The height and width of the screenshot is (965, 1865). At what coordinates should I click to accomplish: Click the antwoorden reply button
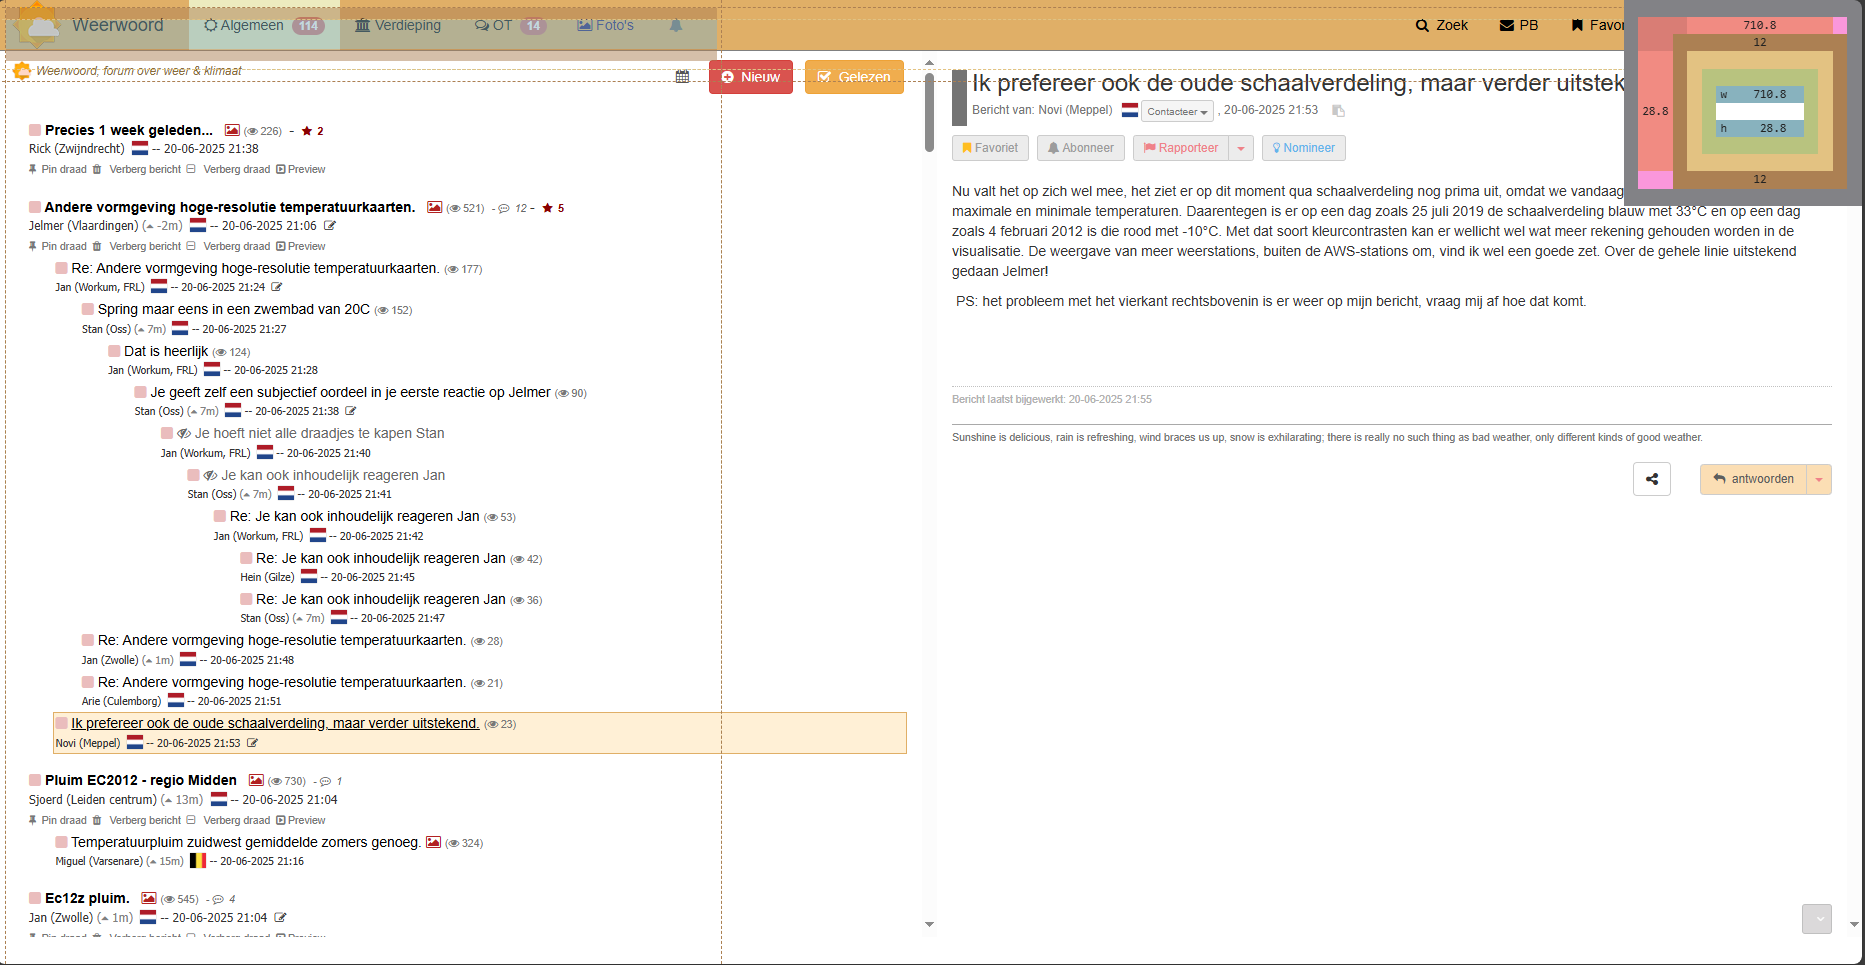pos(1753,479)
